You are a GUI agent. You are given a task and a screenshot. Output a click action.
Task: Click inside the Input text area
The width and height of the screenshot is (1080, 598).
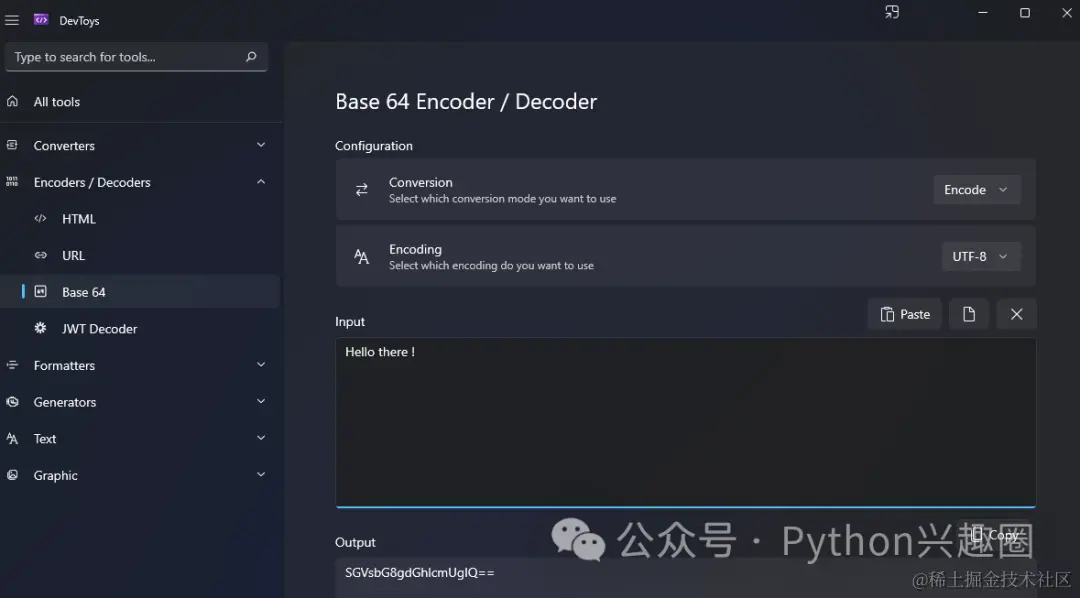click(685, 422)
